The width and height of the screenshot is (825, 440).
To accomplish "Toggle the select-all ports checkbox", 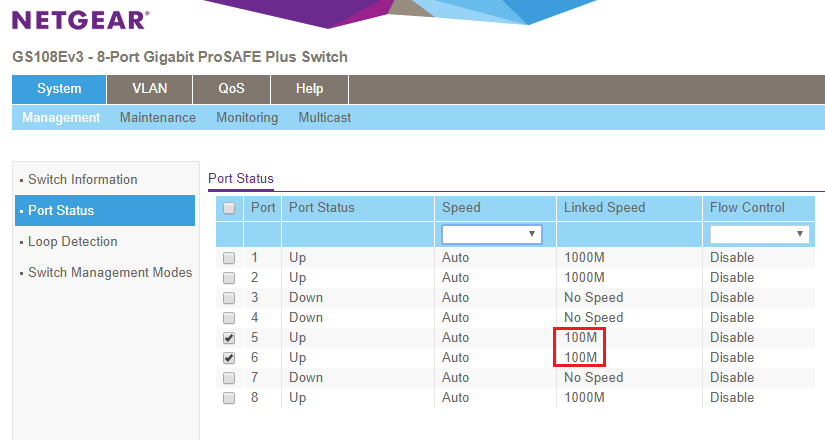I will 229,208.
